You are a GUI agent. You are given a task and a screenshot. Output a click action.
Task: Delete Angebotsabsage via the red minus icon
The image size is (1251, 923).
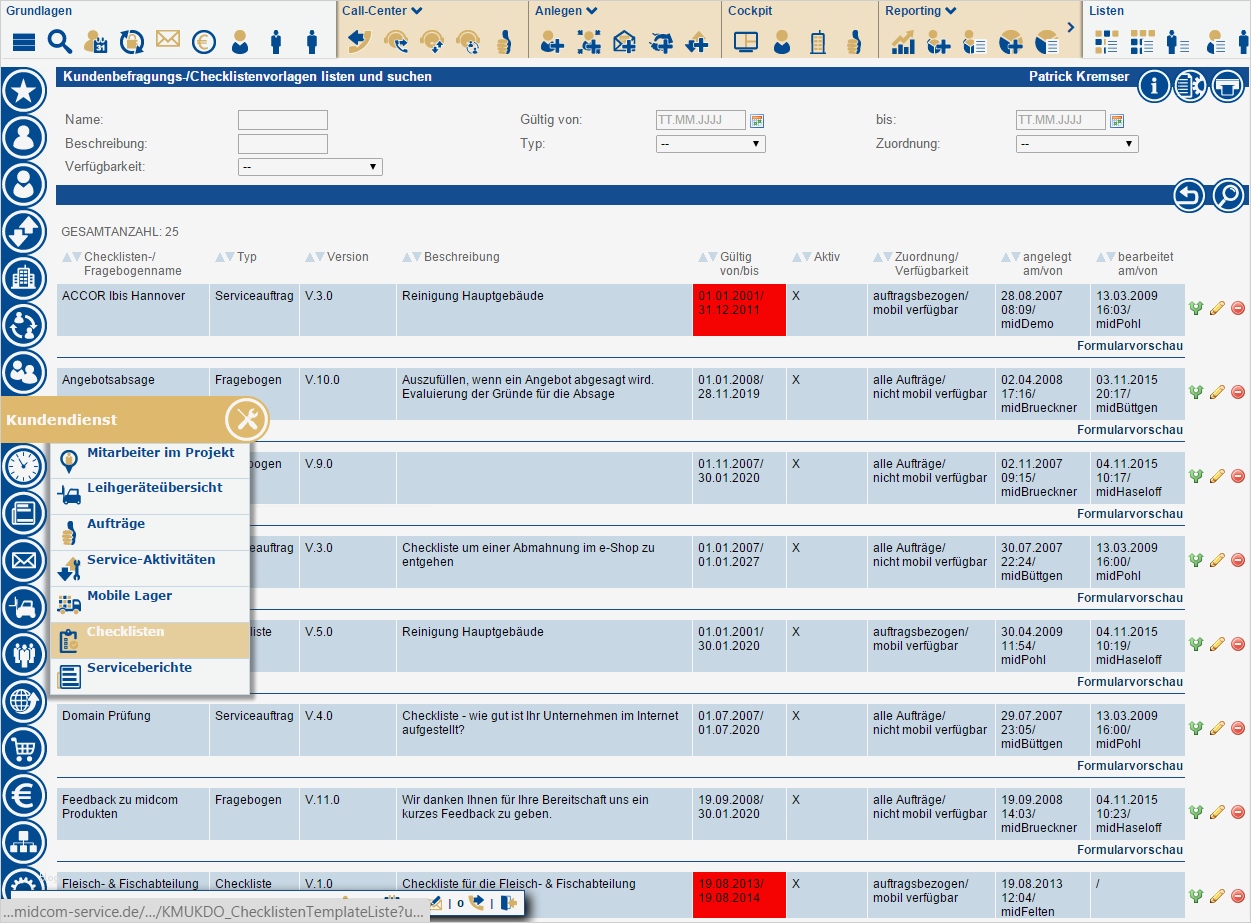1237,392
